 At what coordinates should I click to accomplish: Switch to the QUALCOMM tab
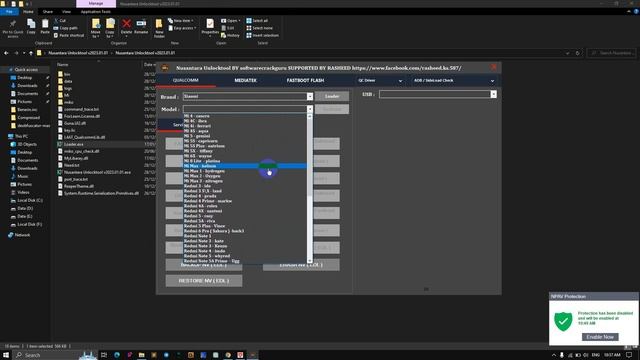186,80
